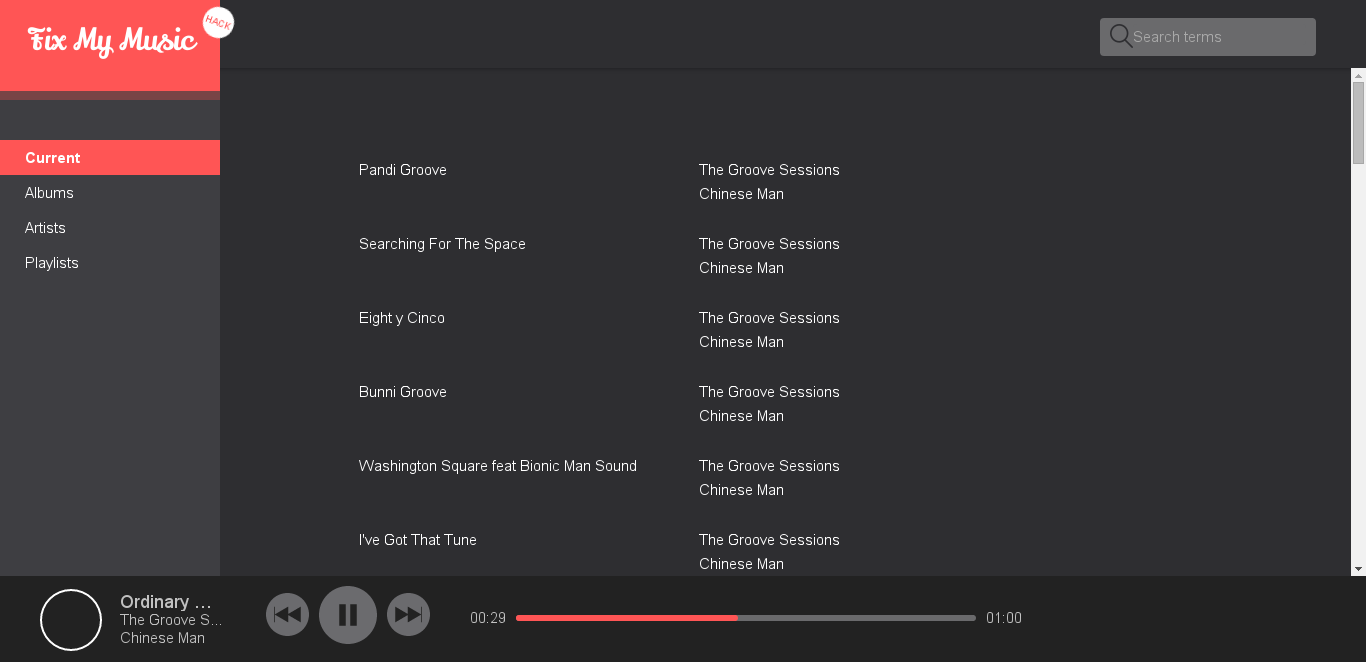The height and width of the screenshot is (662, 1366).
Task: Click the HACK badge icon
Action: tap(218, 23)
